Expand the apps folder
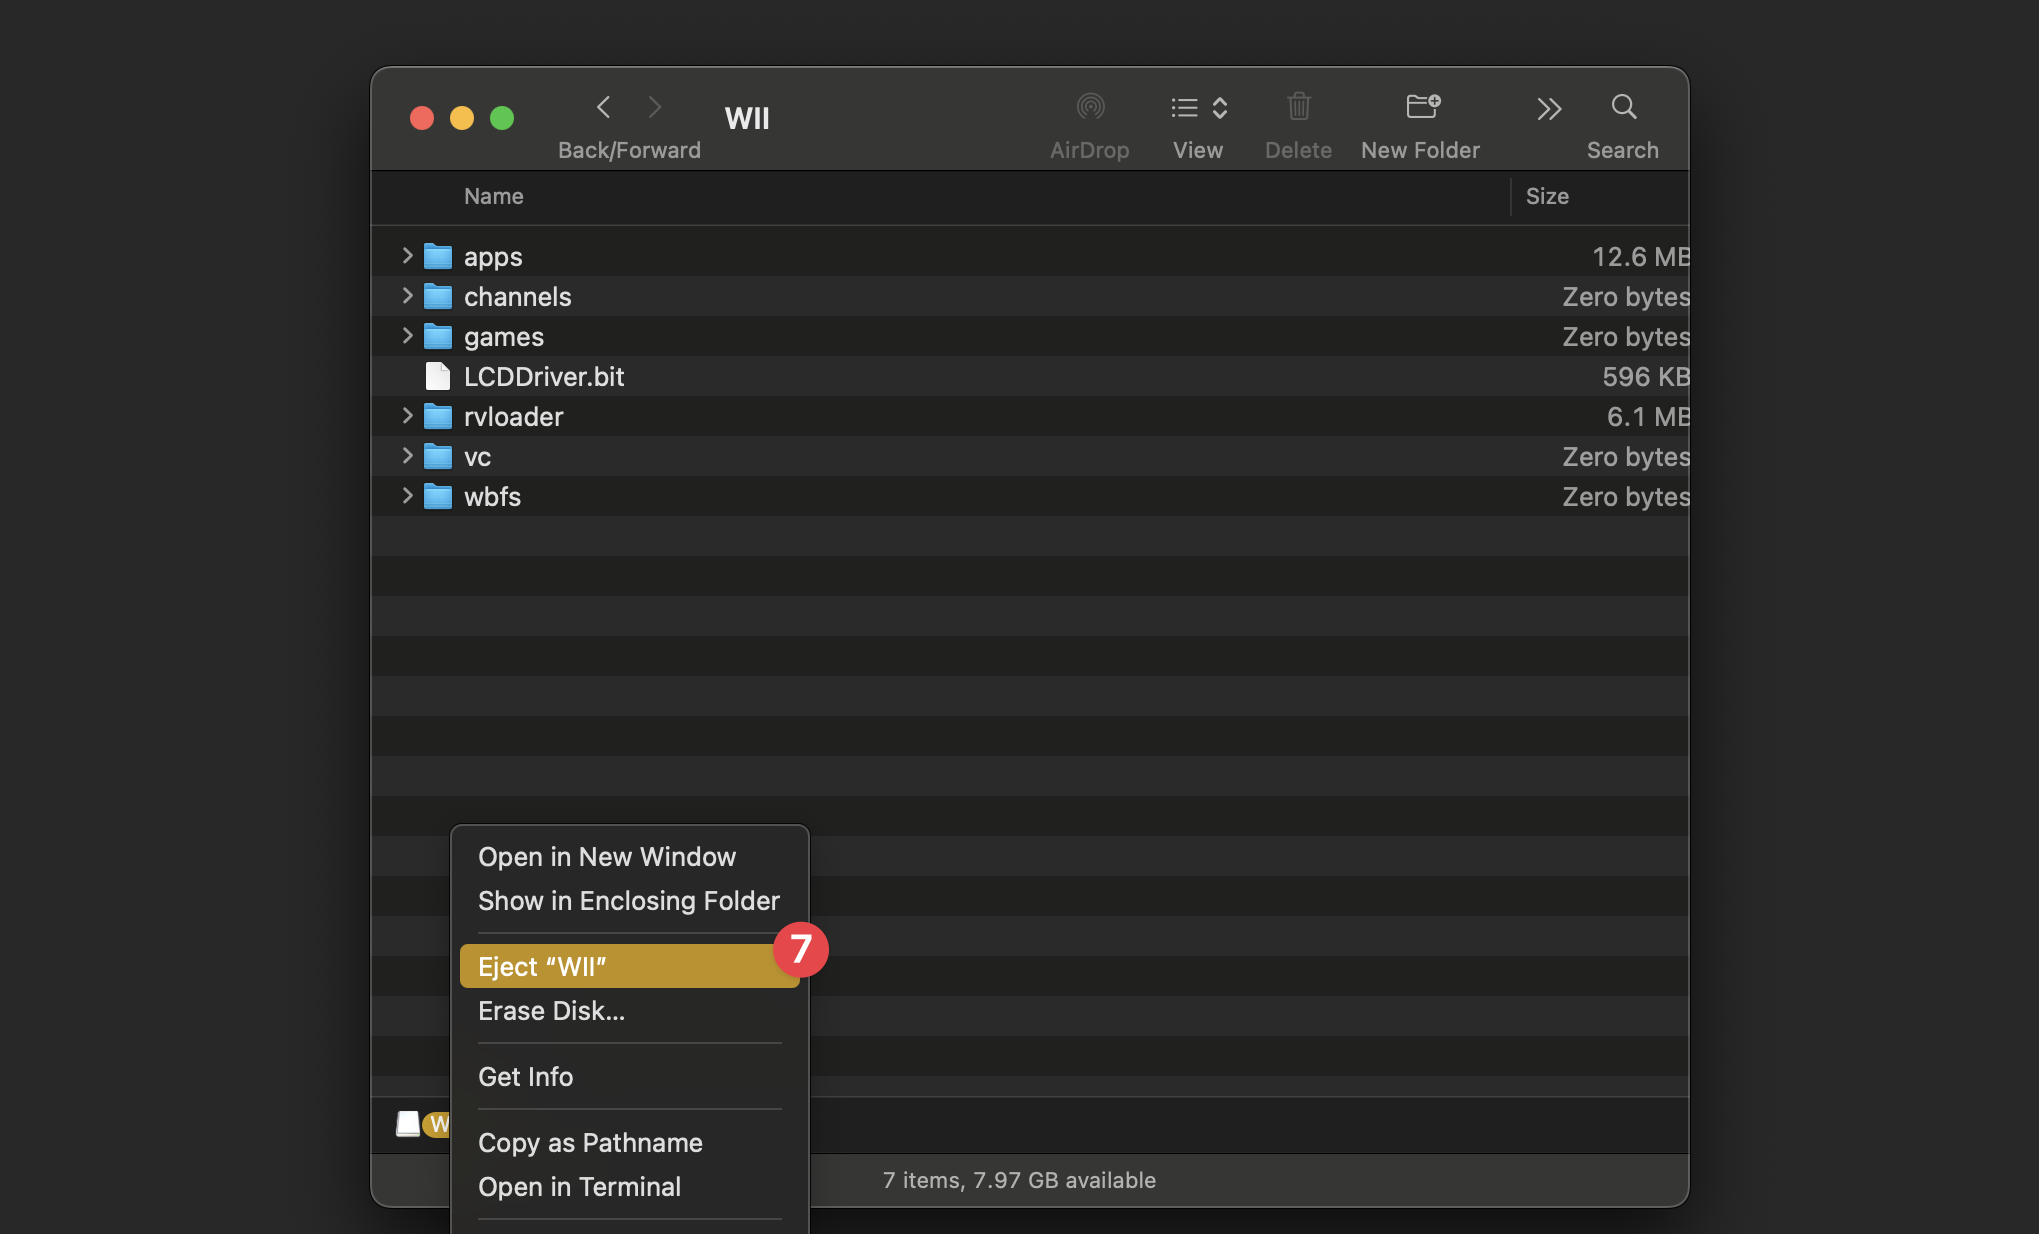 coord(407,256)
